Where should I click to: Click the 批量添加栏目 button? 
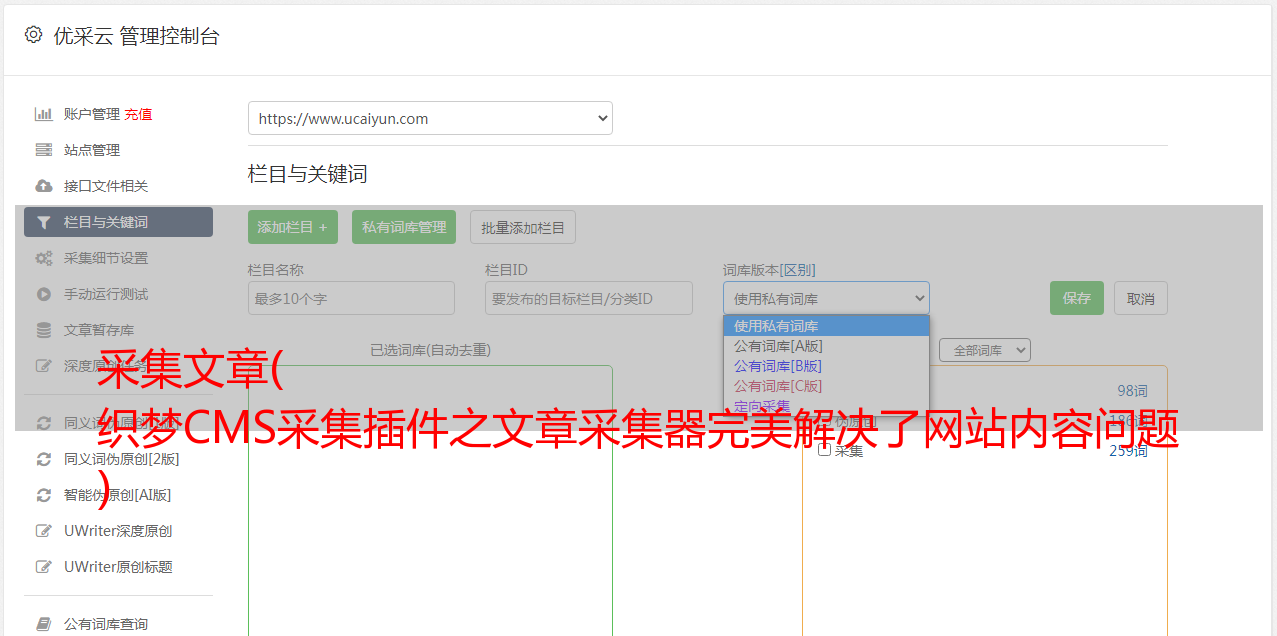tap(523, 227)
